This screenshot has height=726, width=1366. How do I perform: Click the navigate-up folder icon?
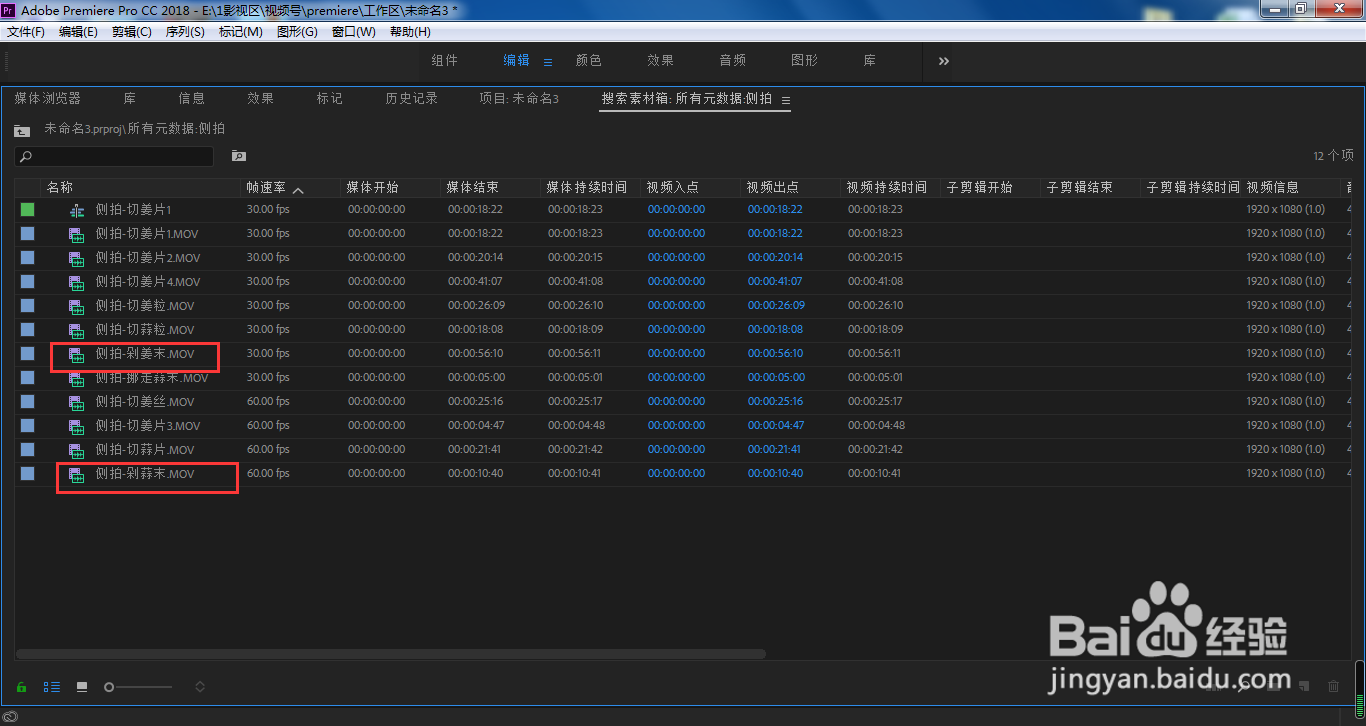click(x=22, y=130)
